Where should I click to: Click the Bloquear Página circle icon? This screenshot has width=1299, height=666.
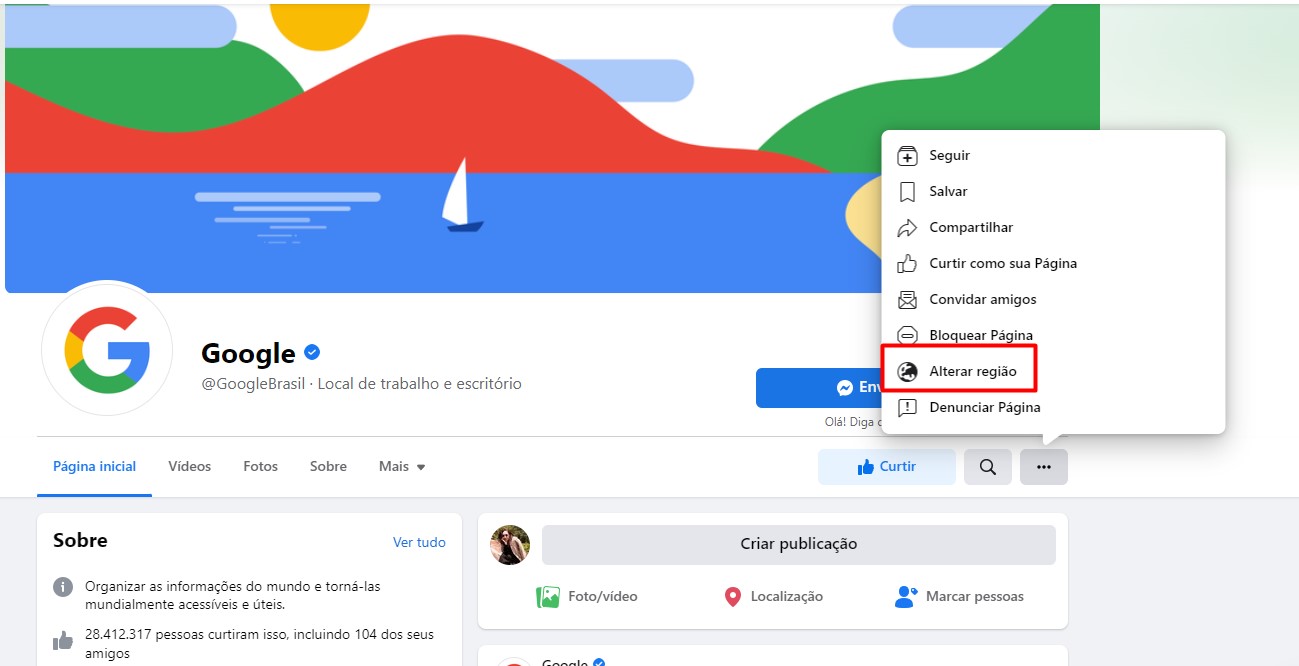pos(907,336)
